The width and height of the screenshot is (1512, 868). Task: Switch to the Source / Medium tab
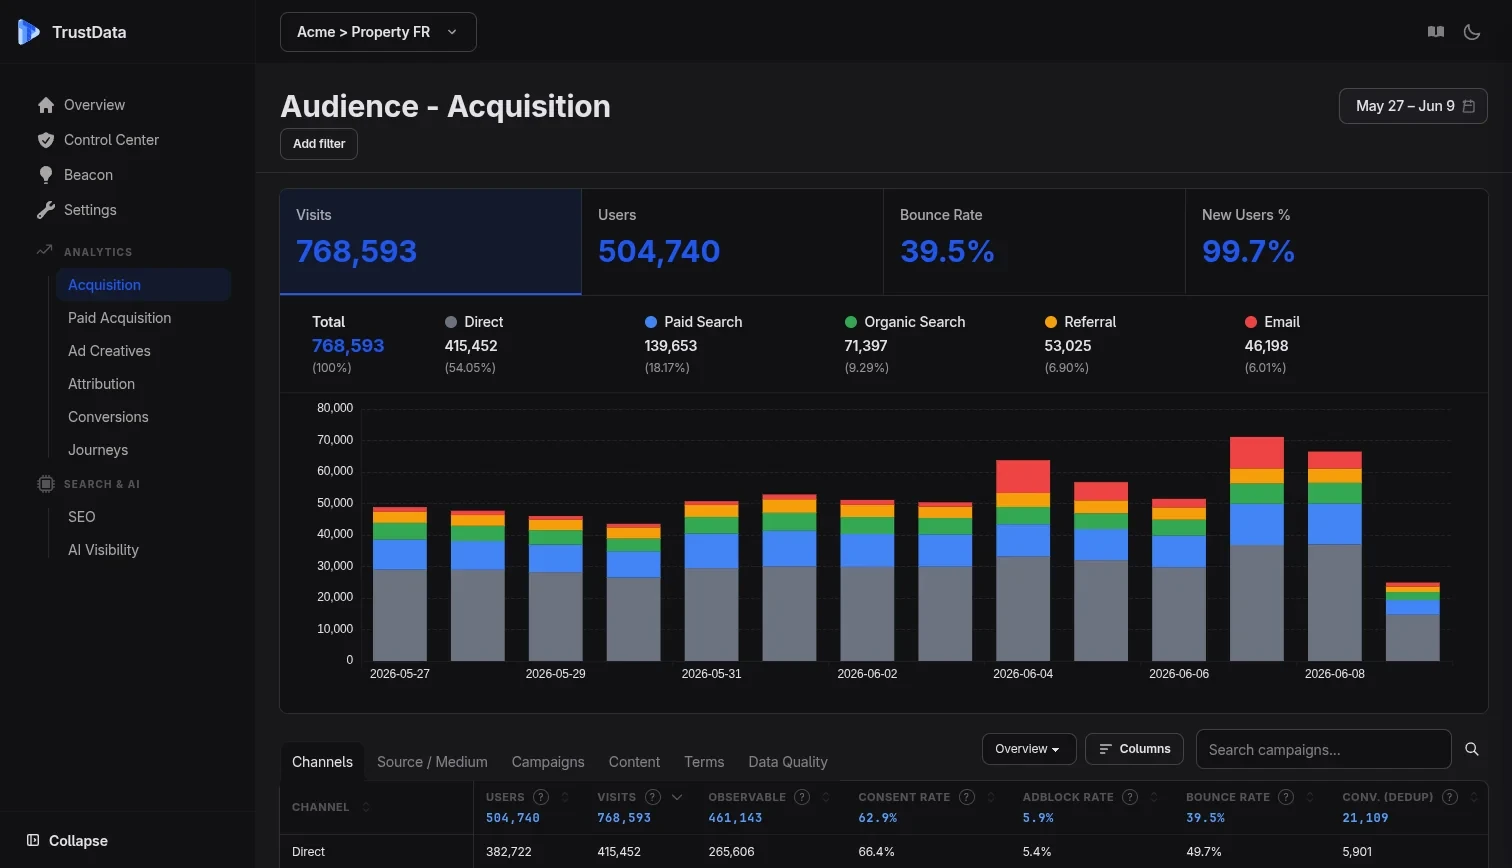pos(432,762)
